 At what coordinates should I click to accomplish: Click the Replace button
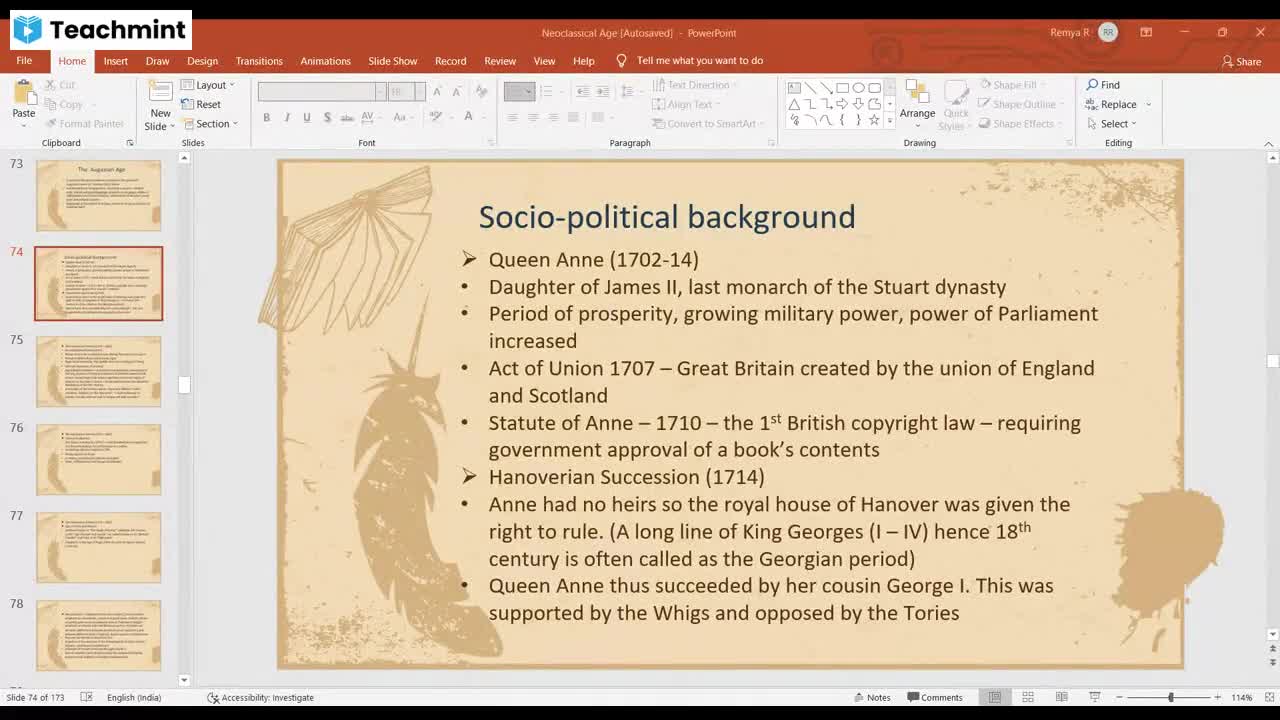(x=1111, y=105)
